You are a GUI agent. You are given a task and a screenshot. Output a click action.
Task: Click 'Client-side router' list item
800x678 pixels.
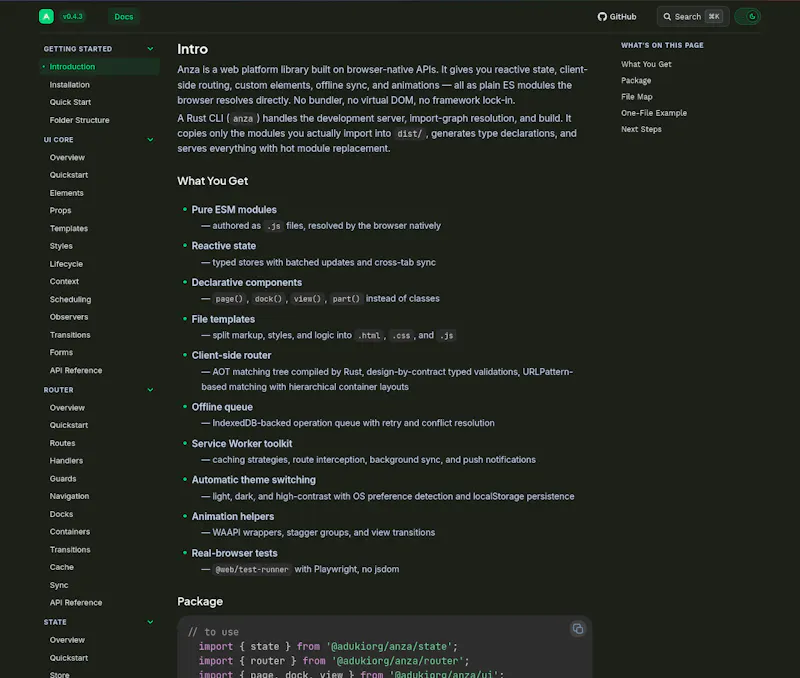point(231,356)
